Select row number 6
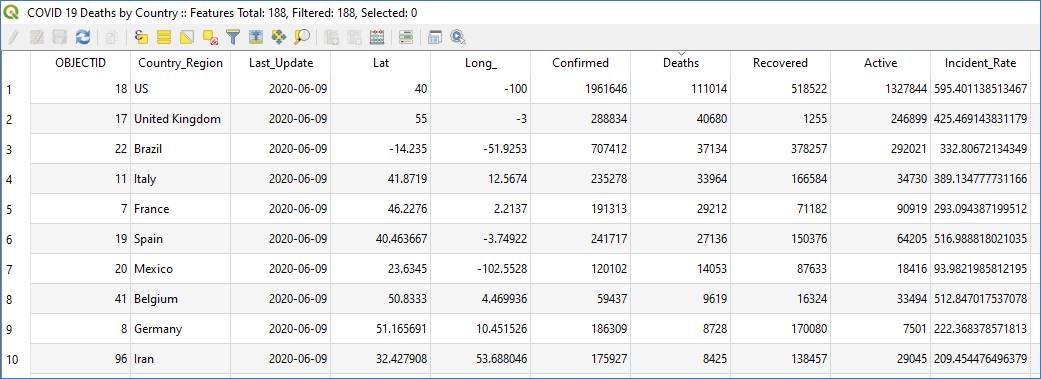The height and width of the screenshot is (379, 1041). click(x=16, y=238)
